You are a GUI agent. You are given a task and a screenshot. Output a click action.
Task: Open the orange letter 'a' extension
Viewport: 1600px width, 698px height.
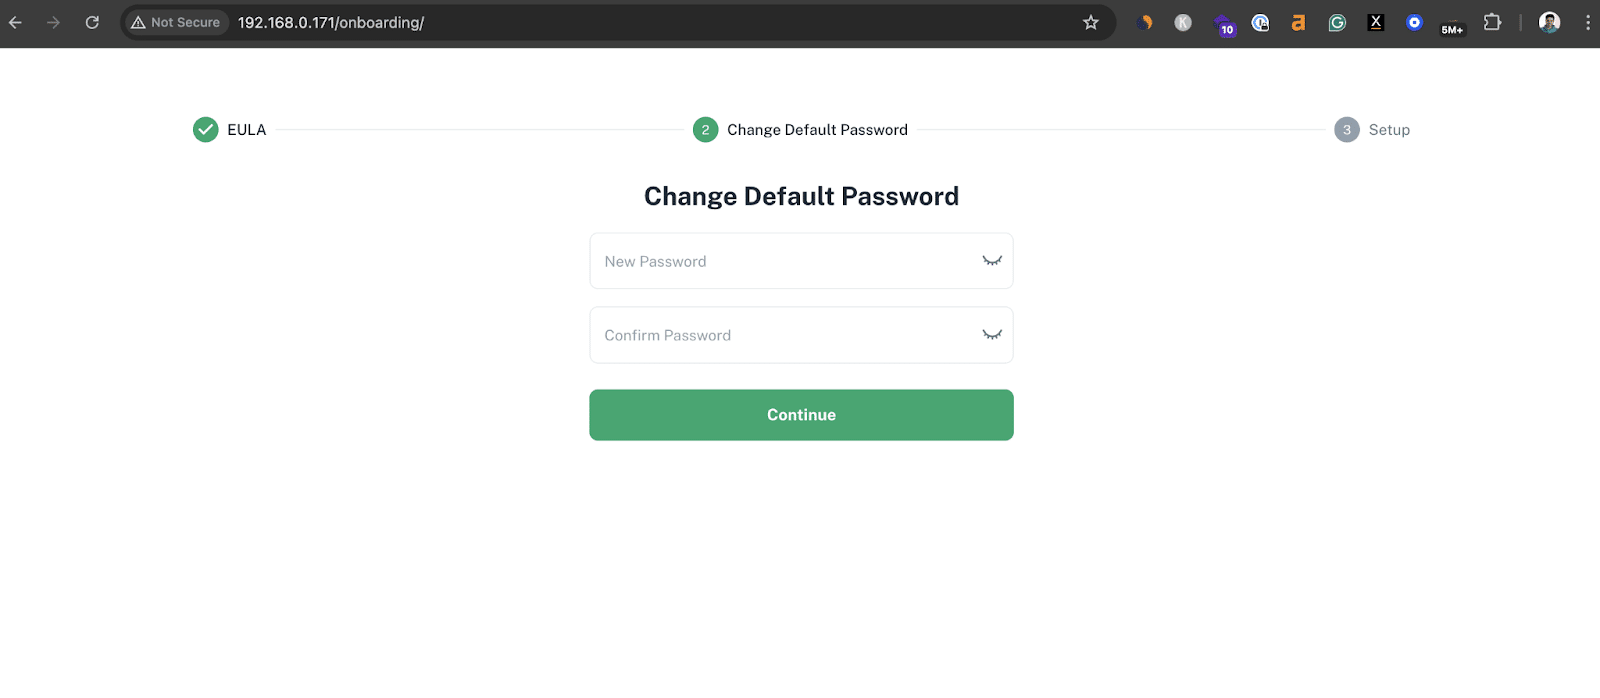[1298, 22]
